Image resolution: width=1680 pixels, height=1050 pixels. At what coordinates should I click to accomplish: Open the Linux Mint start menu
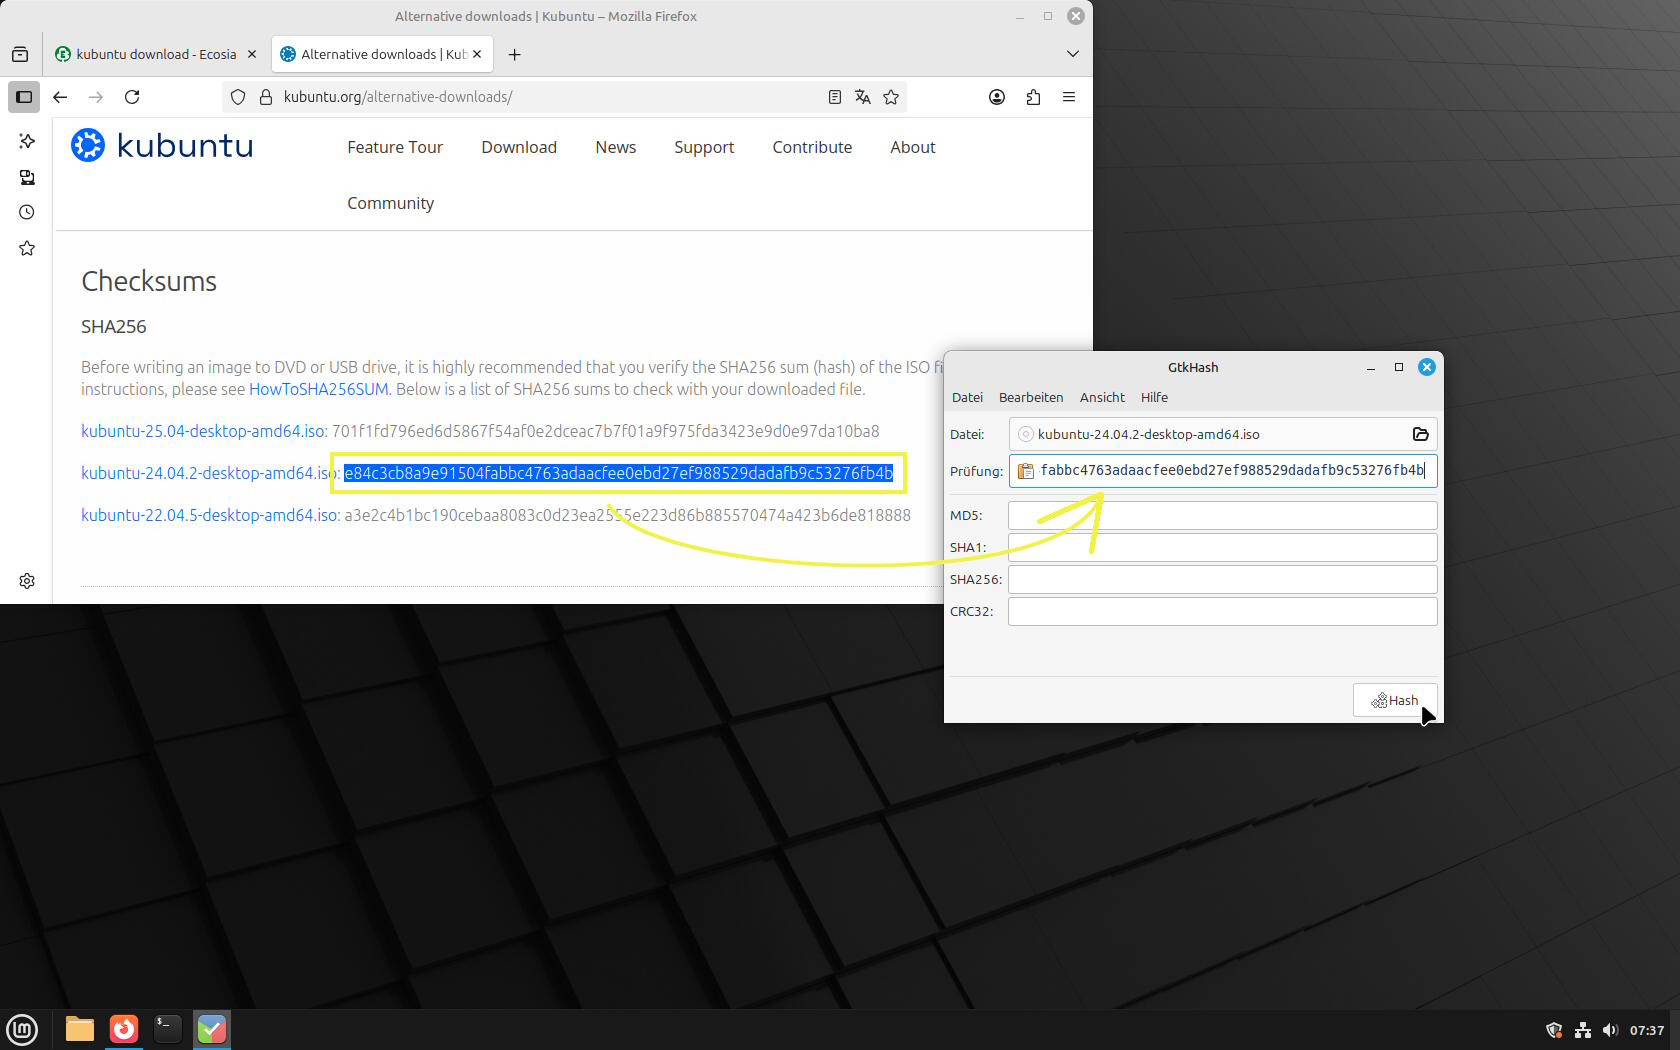pyautogui.click(x=22, y=1029)
